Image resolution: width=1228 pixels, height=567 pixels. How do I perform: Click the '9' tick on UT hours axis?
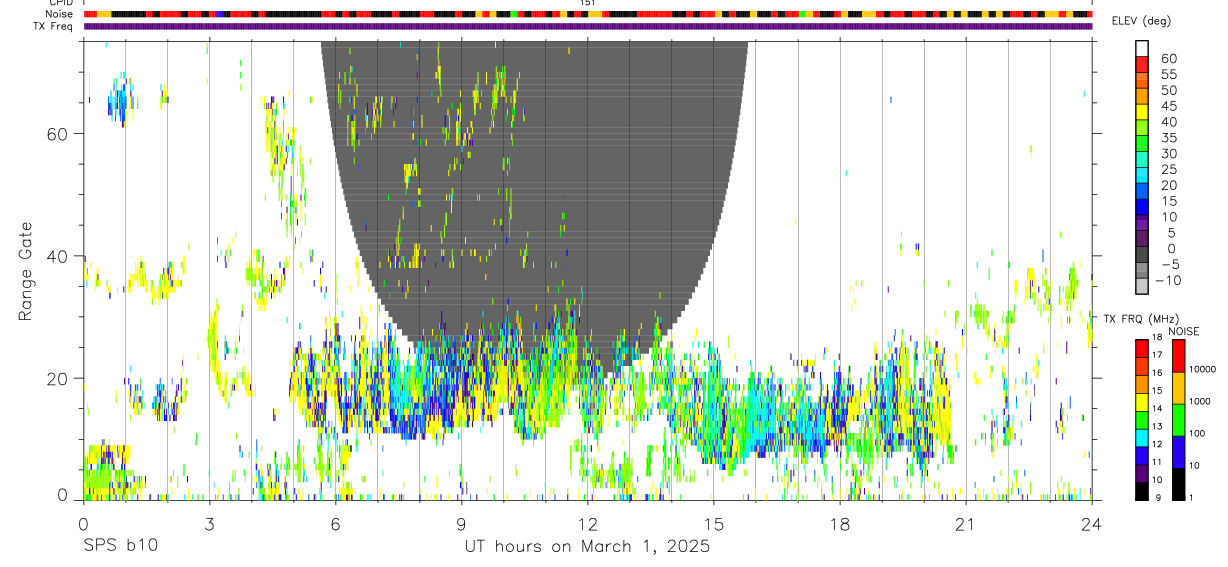click(x=461, y=522)
